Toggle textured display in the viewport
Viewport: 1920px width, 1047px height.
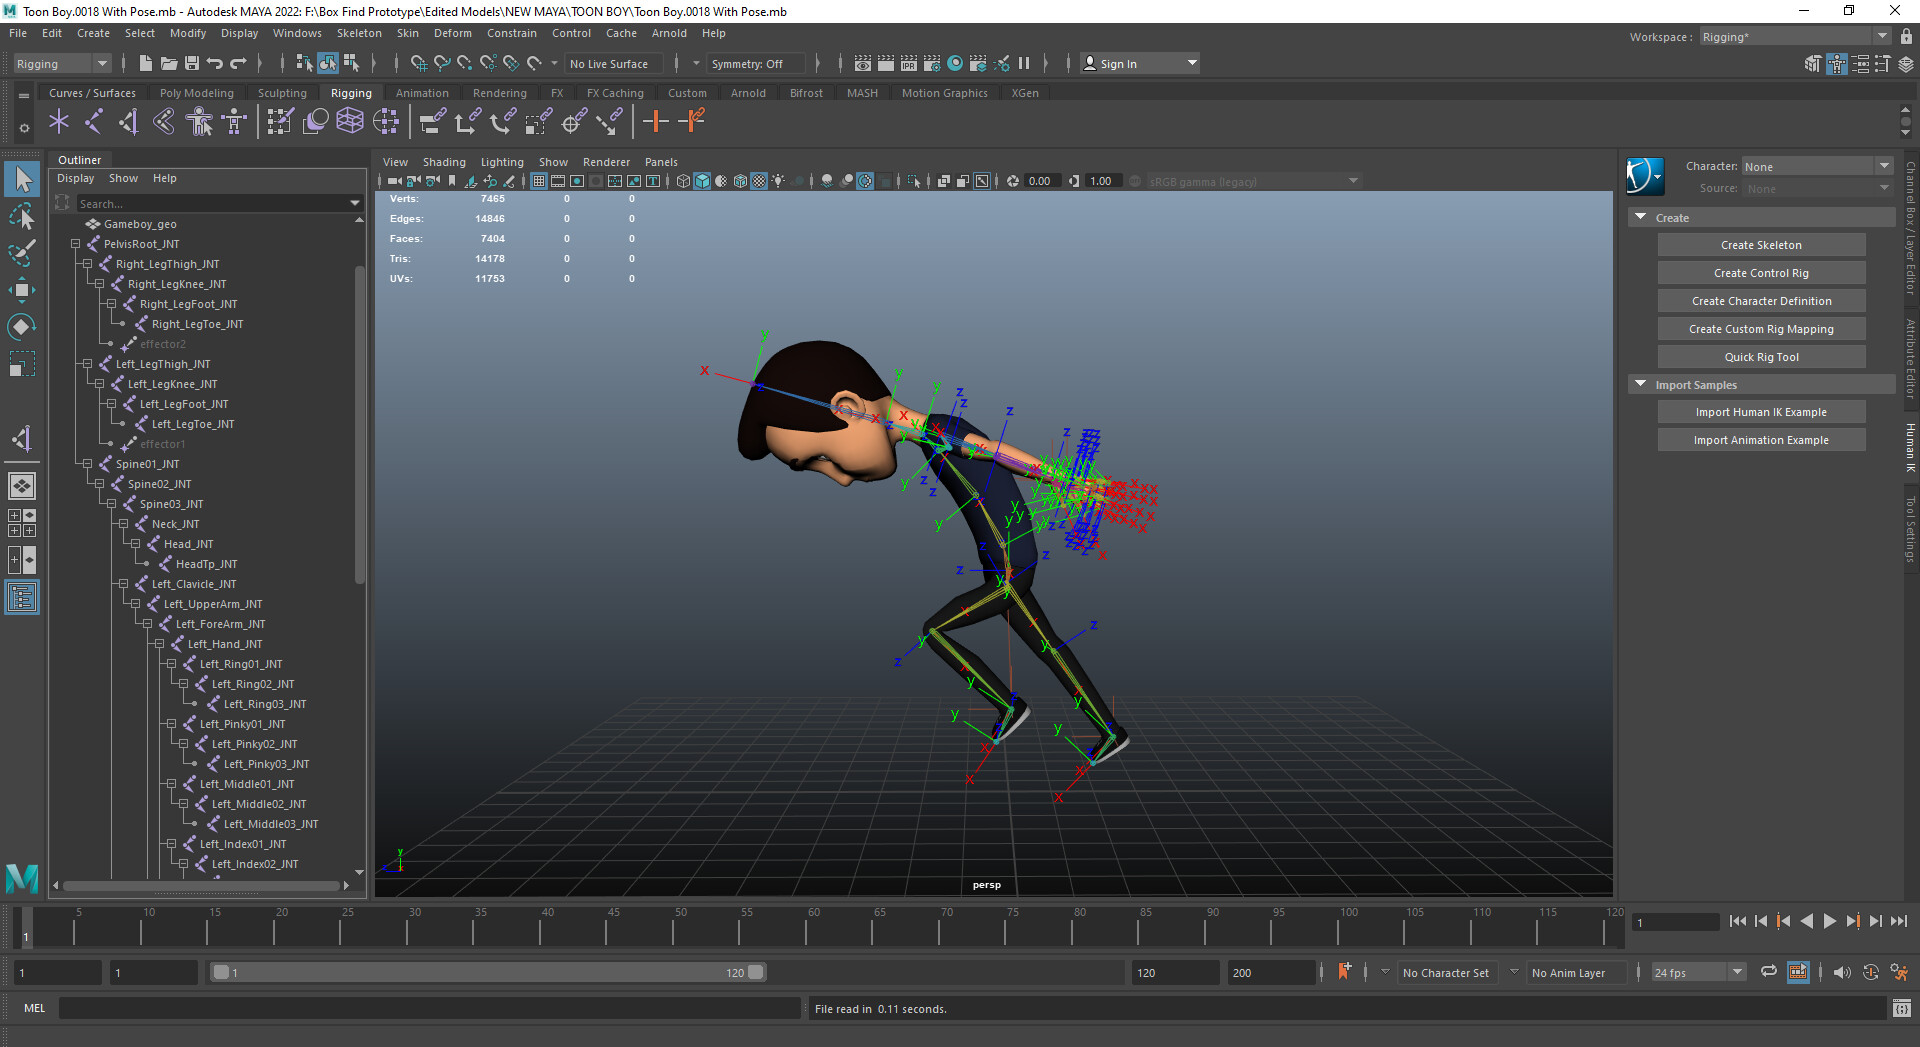click(x=759, y=181)
